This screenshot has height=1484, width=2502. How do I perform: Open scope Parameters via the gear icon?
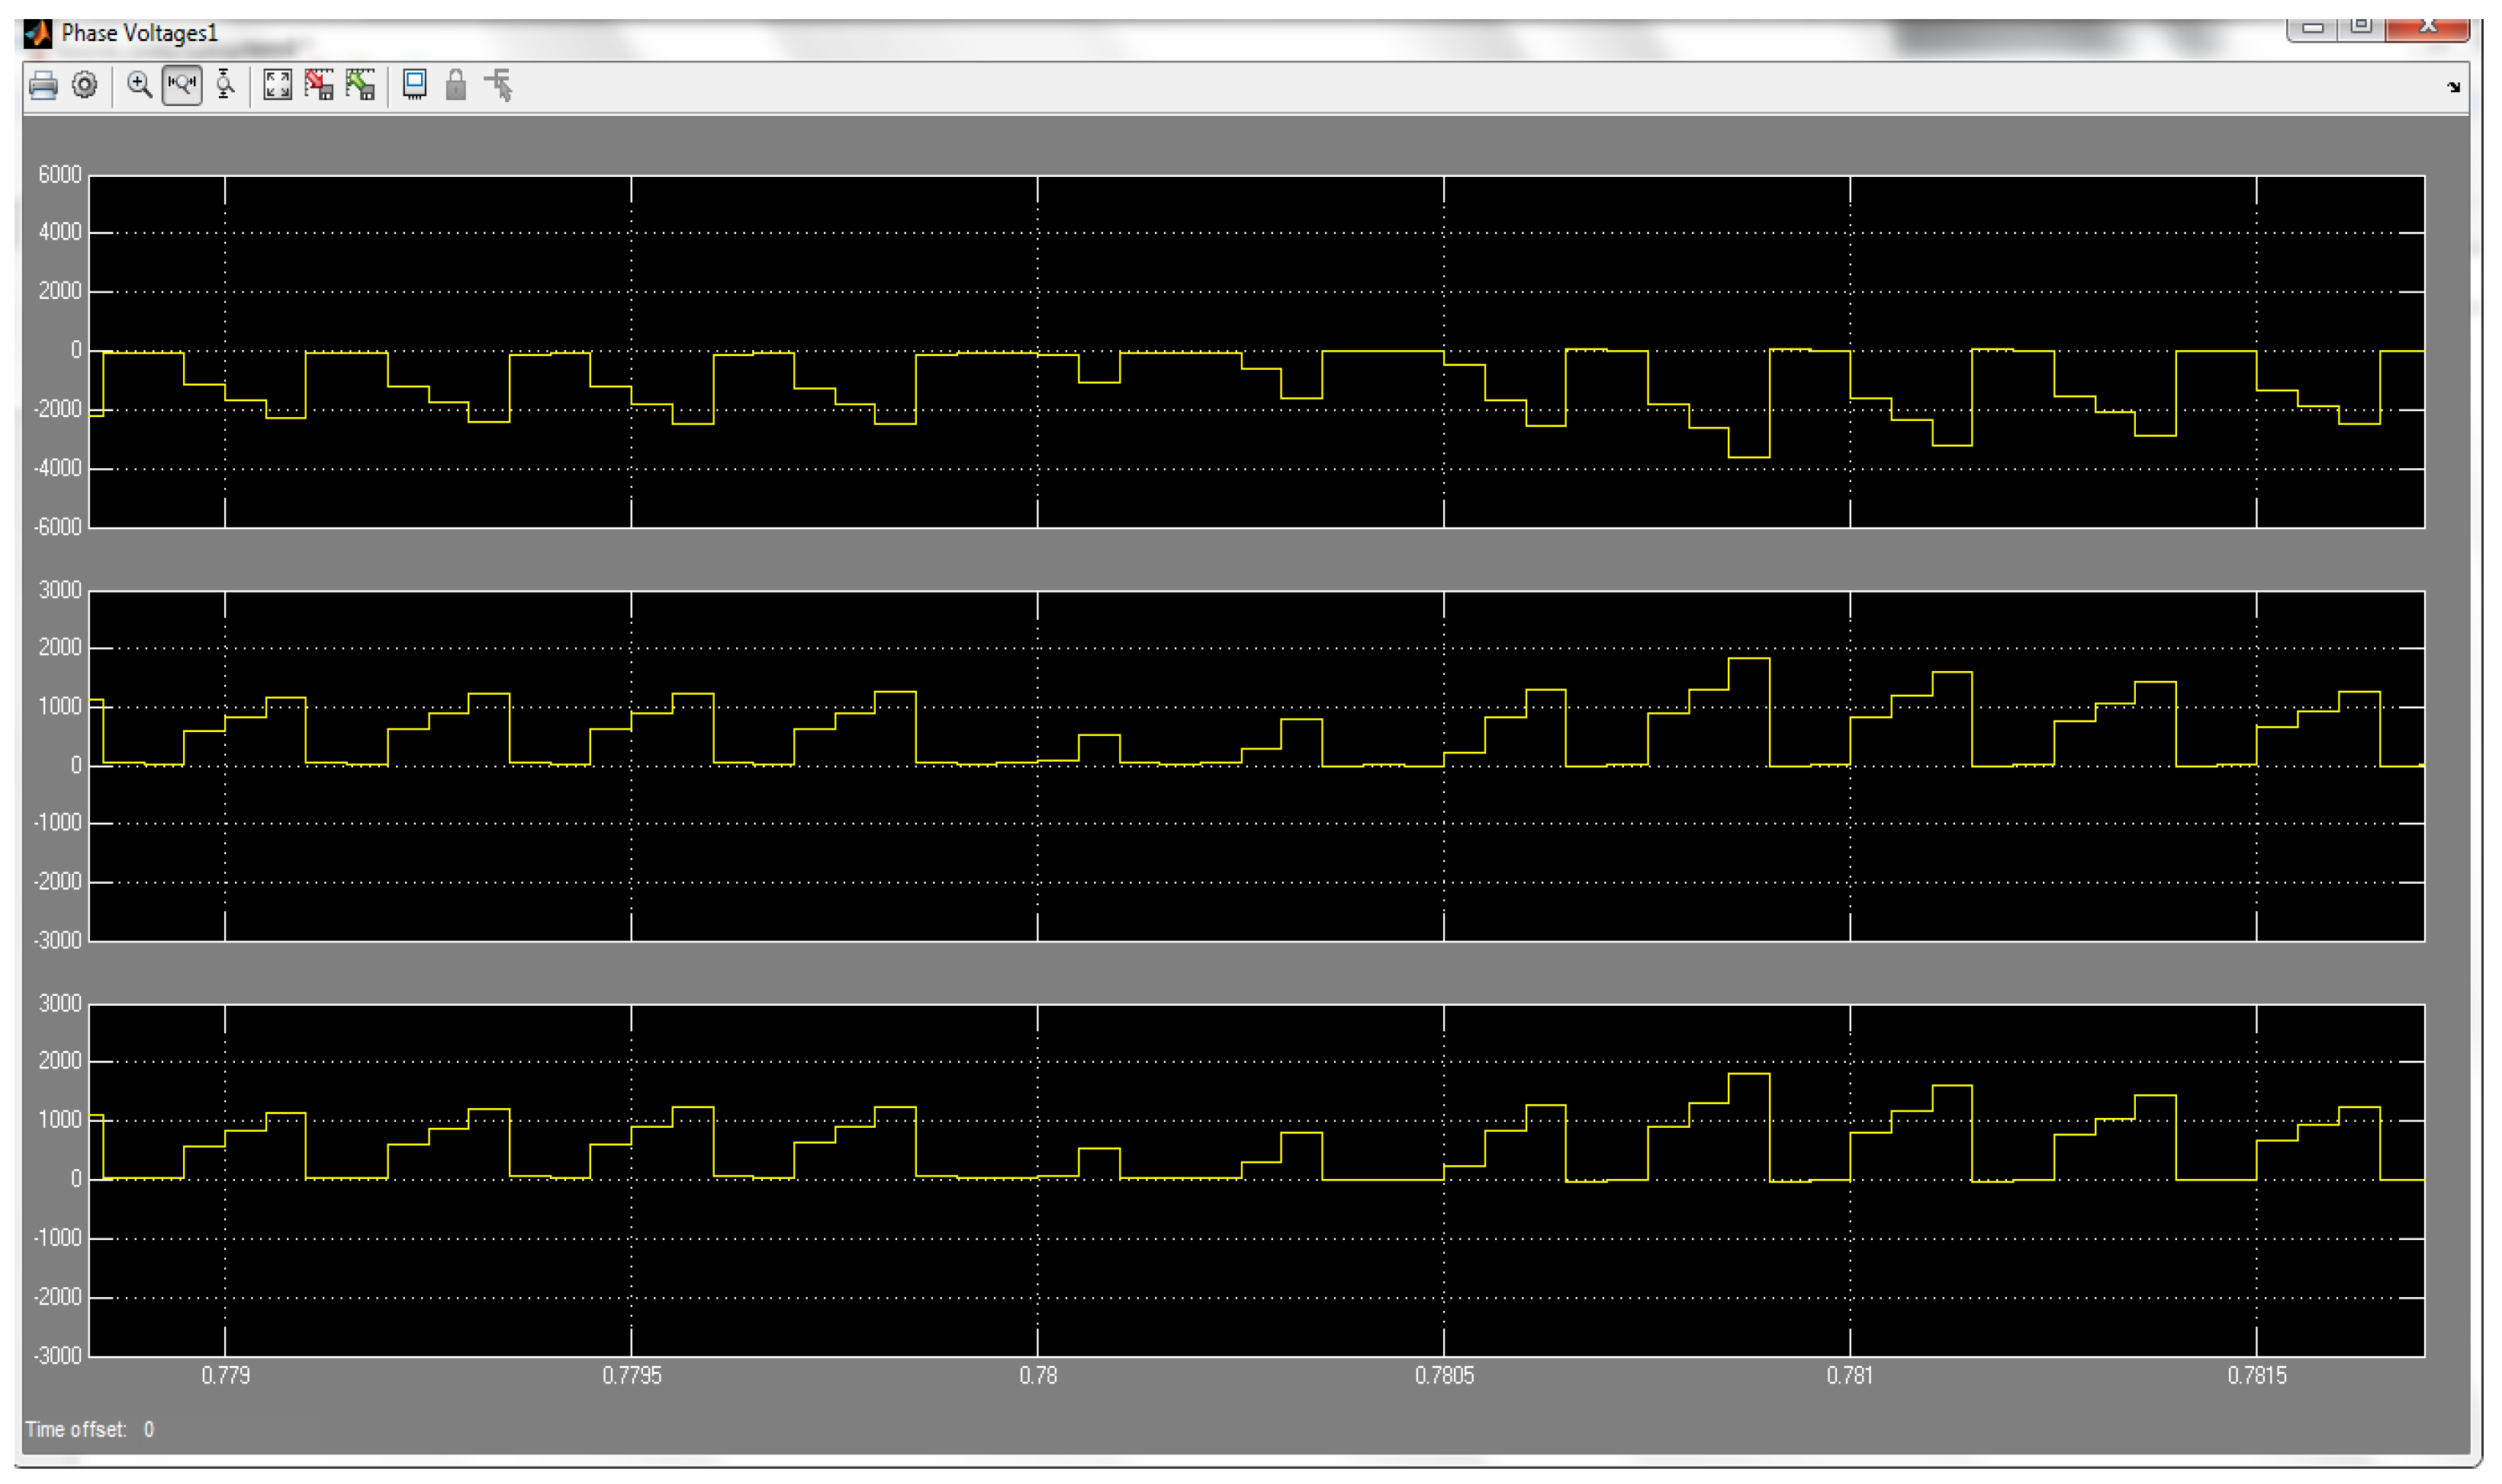(x=85, y=86)
